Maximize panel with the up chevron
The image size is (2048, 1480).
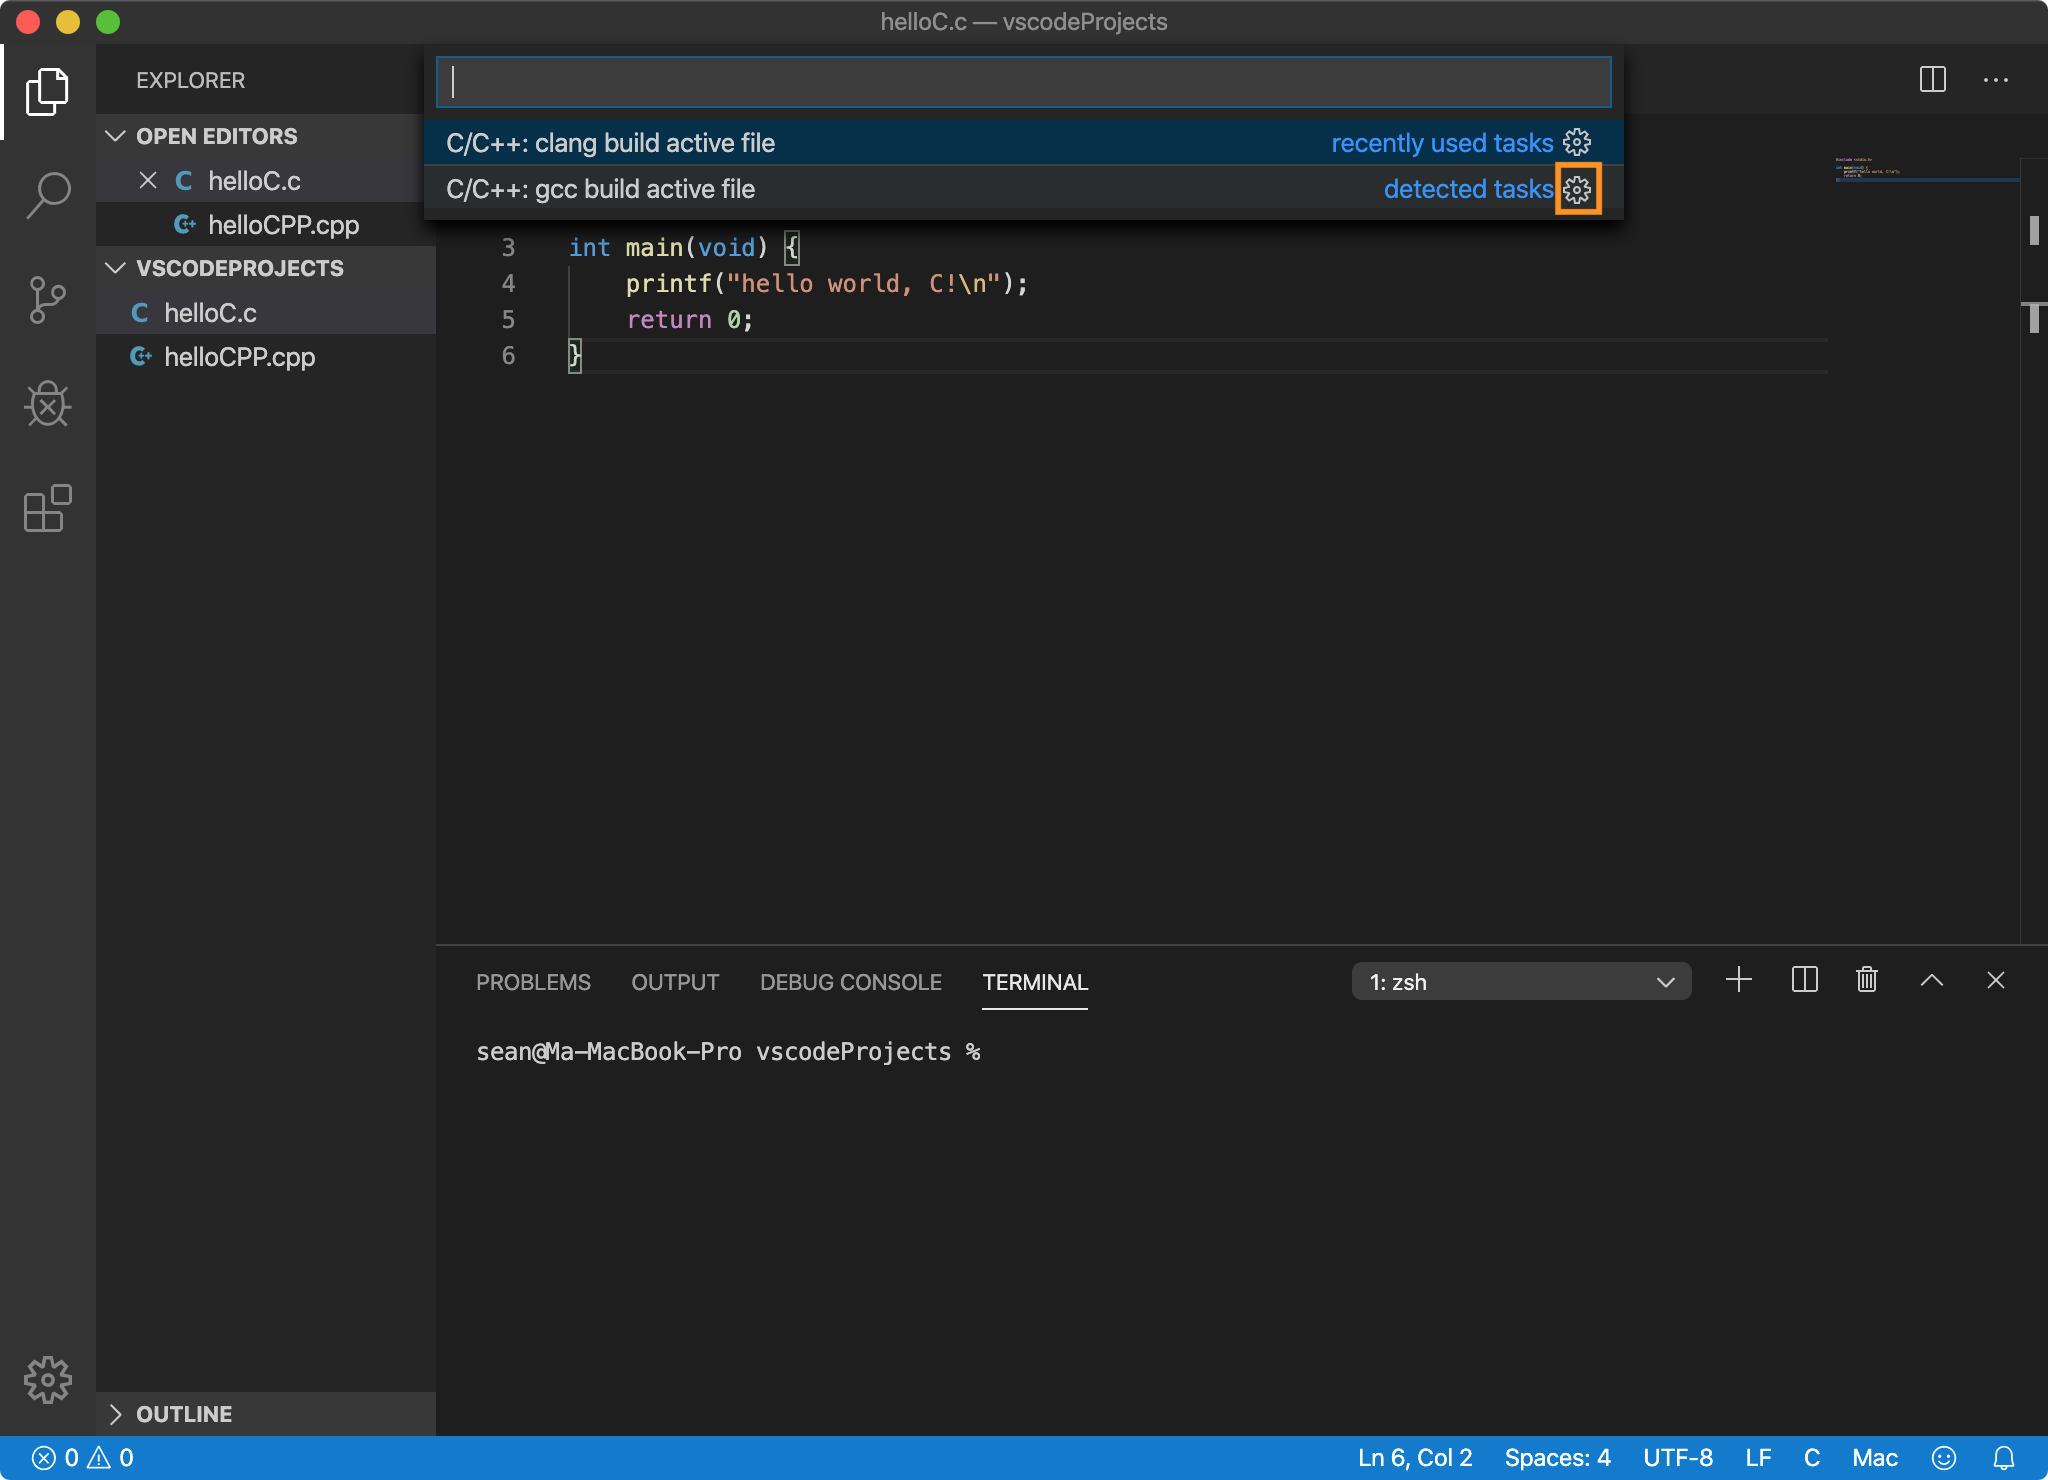[1931, 980]
